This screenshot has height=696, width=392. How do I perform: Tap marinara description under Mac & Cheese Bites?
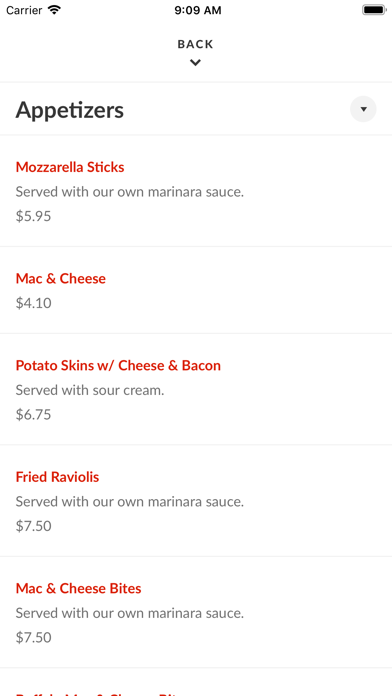(130, 613)
